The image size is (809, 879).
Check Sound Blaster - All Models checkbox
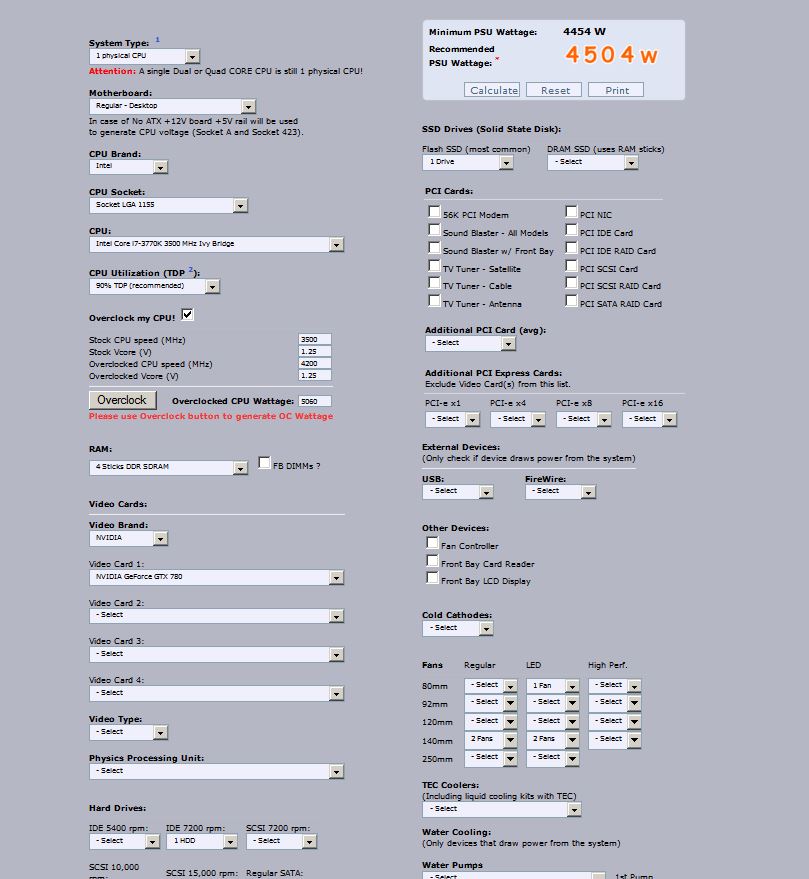(434, 229)
